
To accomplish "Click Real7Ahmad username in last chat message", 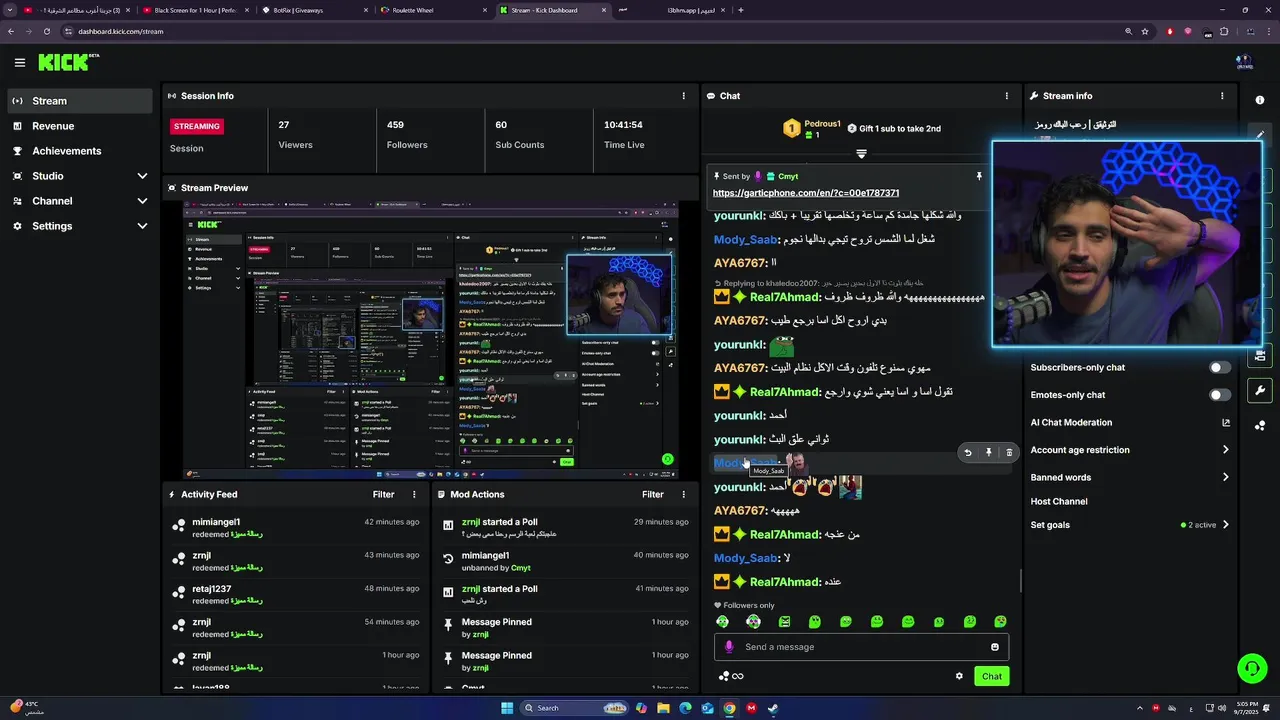I will click(x=785, y=582).
